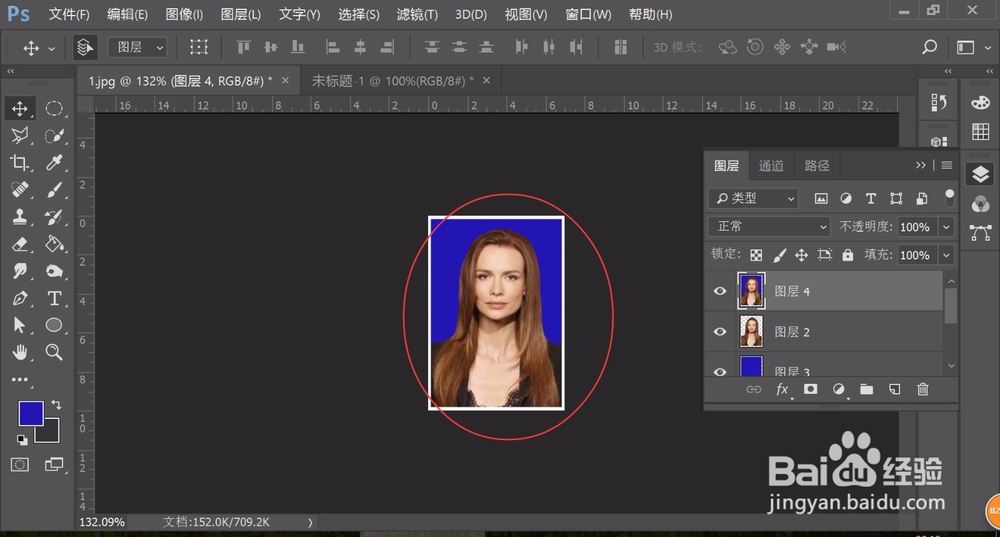
Task: Choose the Eyedropper tool
Action: point(54,163)
